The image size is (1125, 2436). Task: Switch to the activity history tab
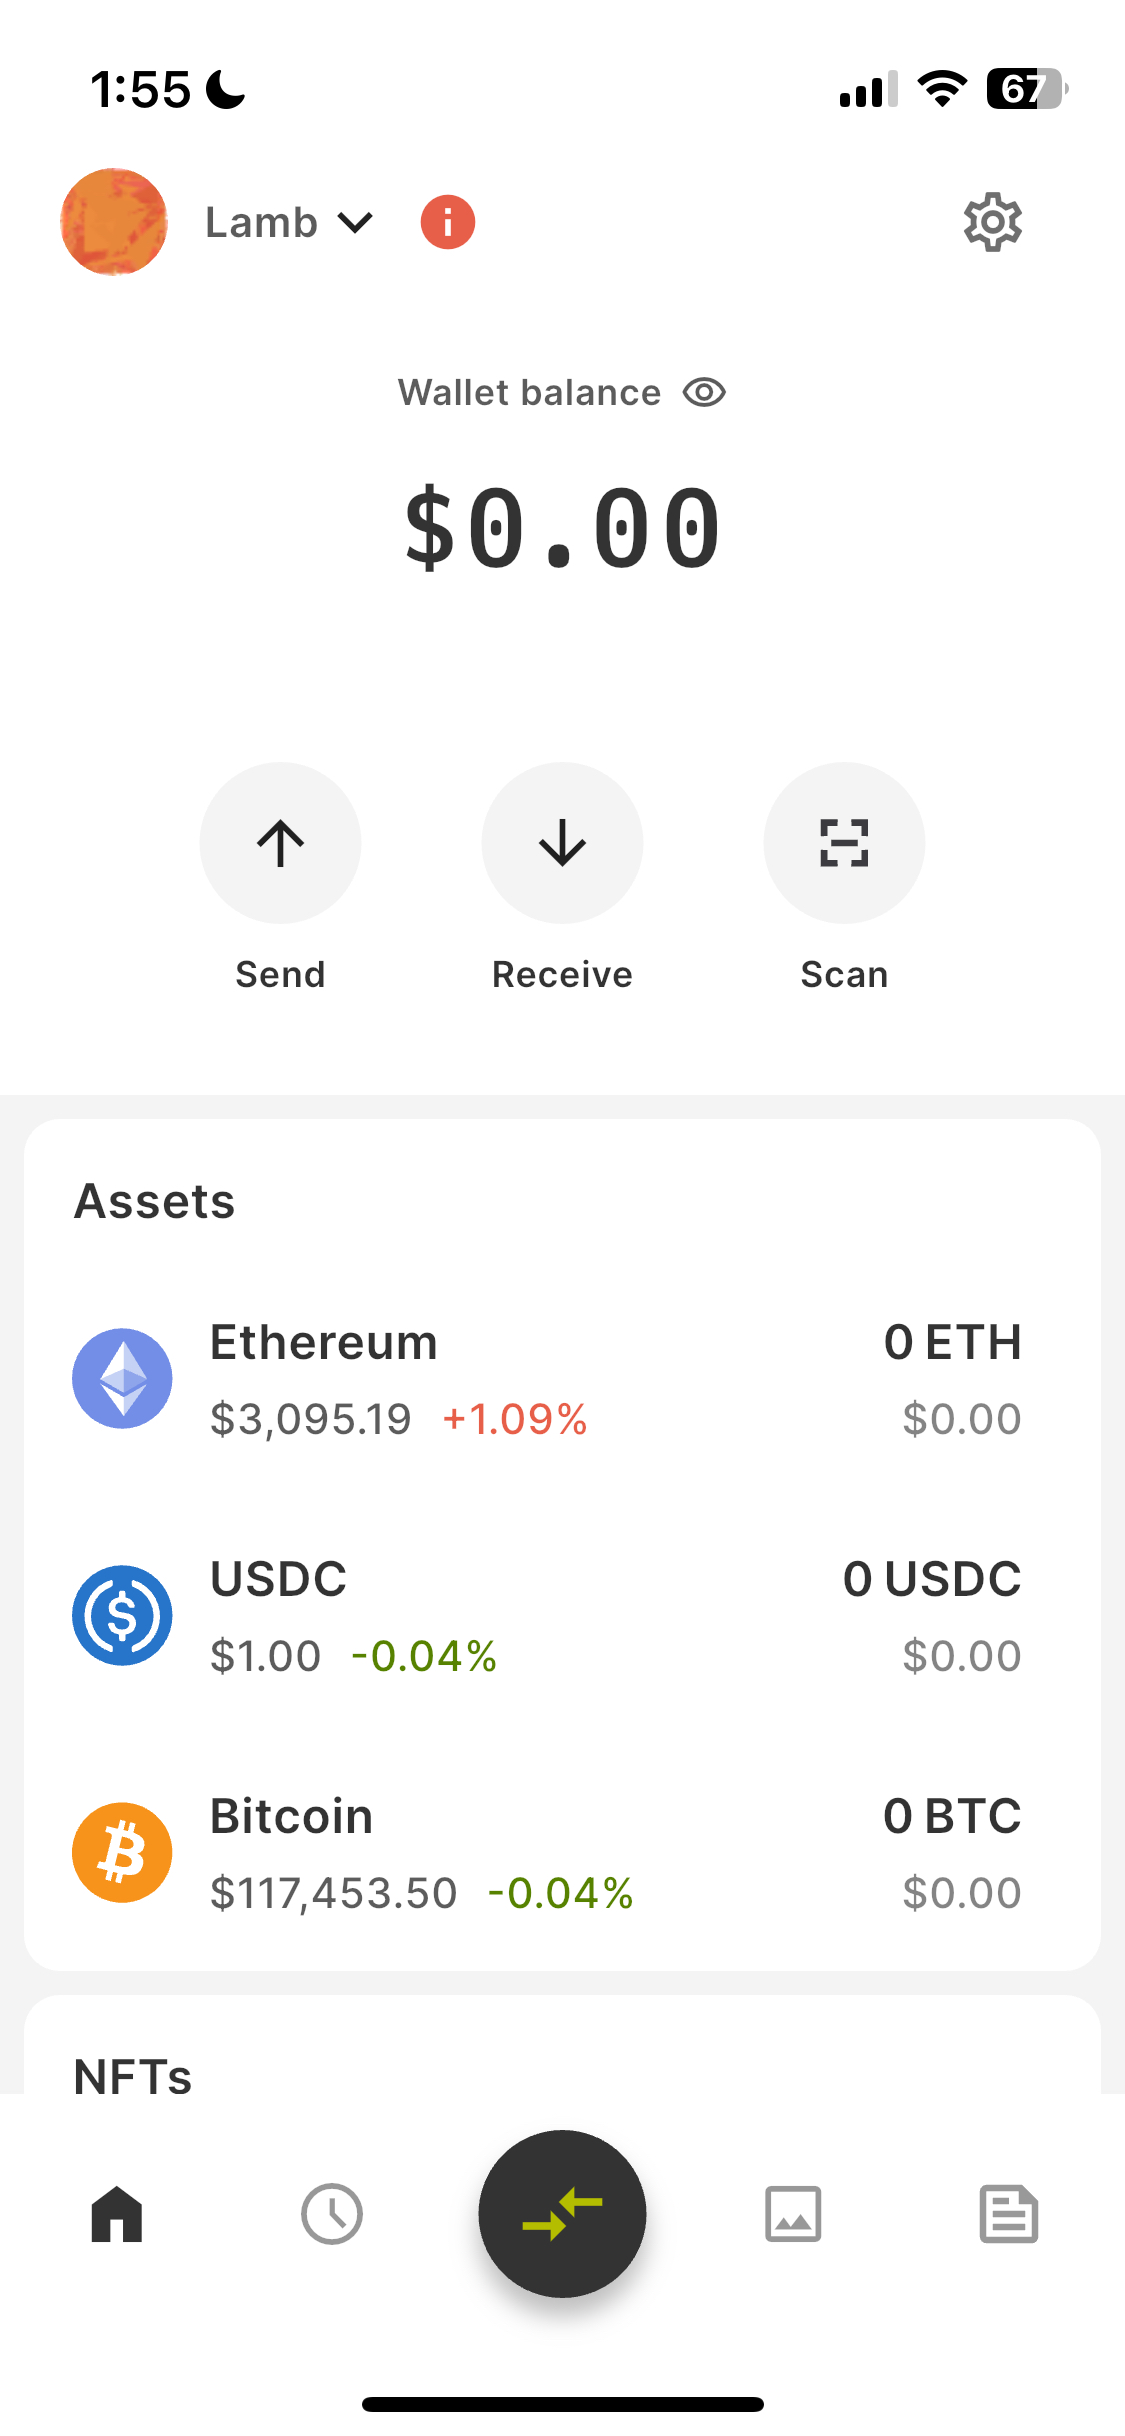(x=332, y=2214)
